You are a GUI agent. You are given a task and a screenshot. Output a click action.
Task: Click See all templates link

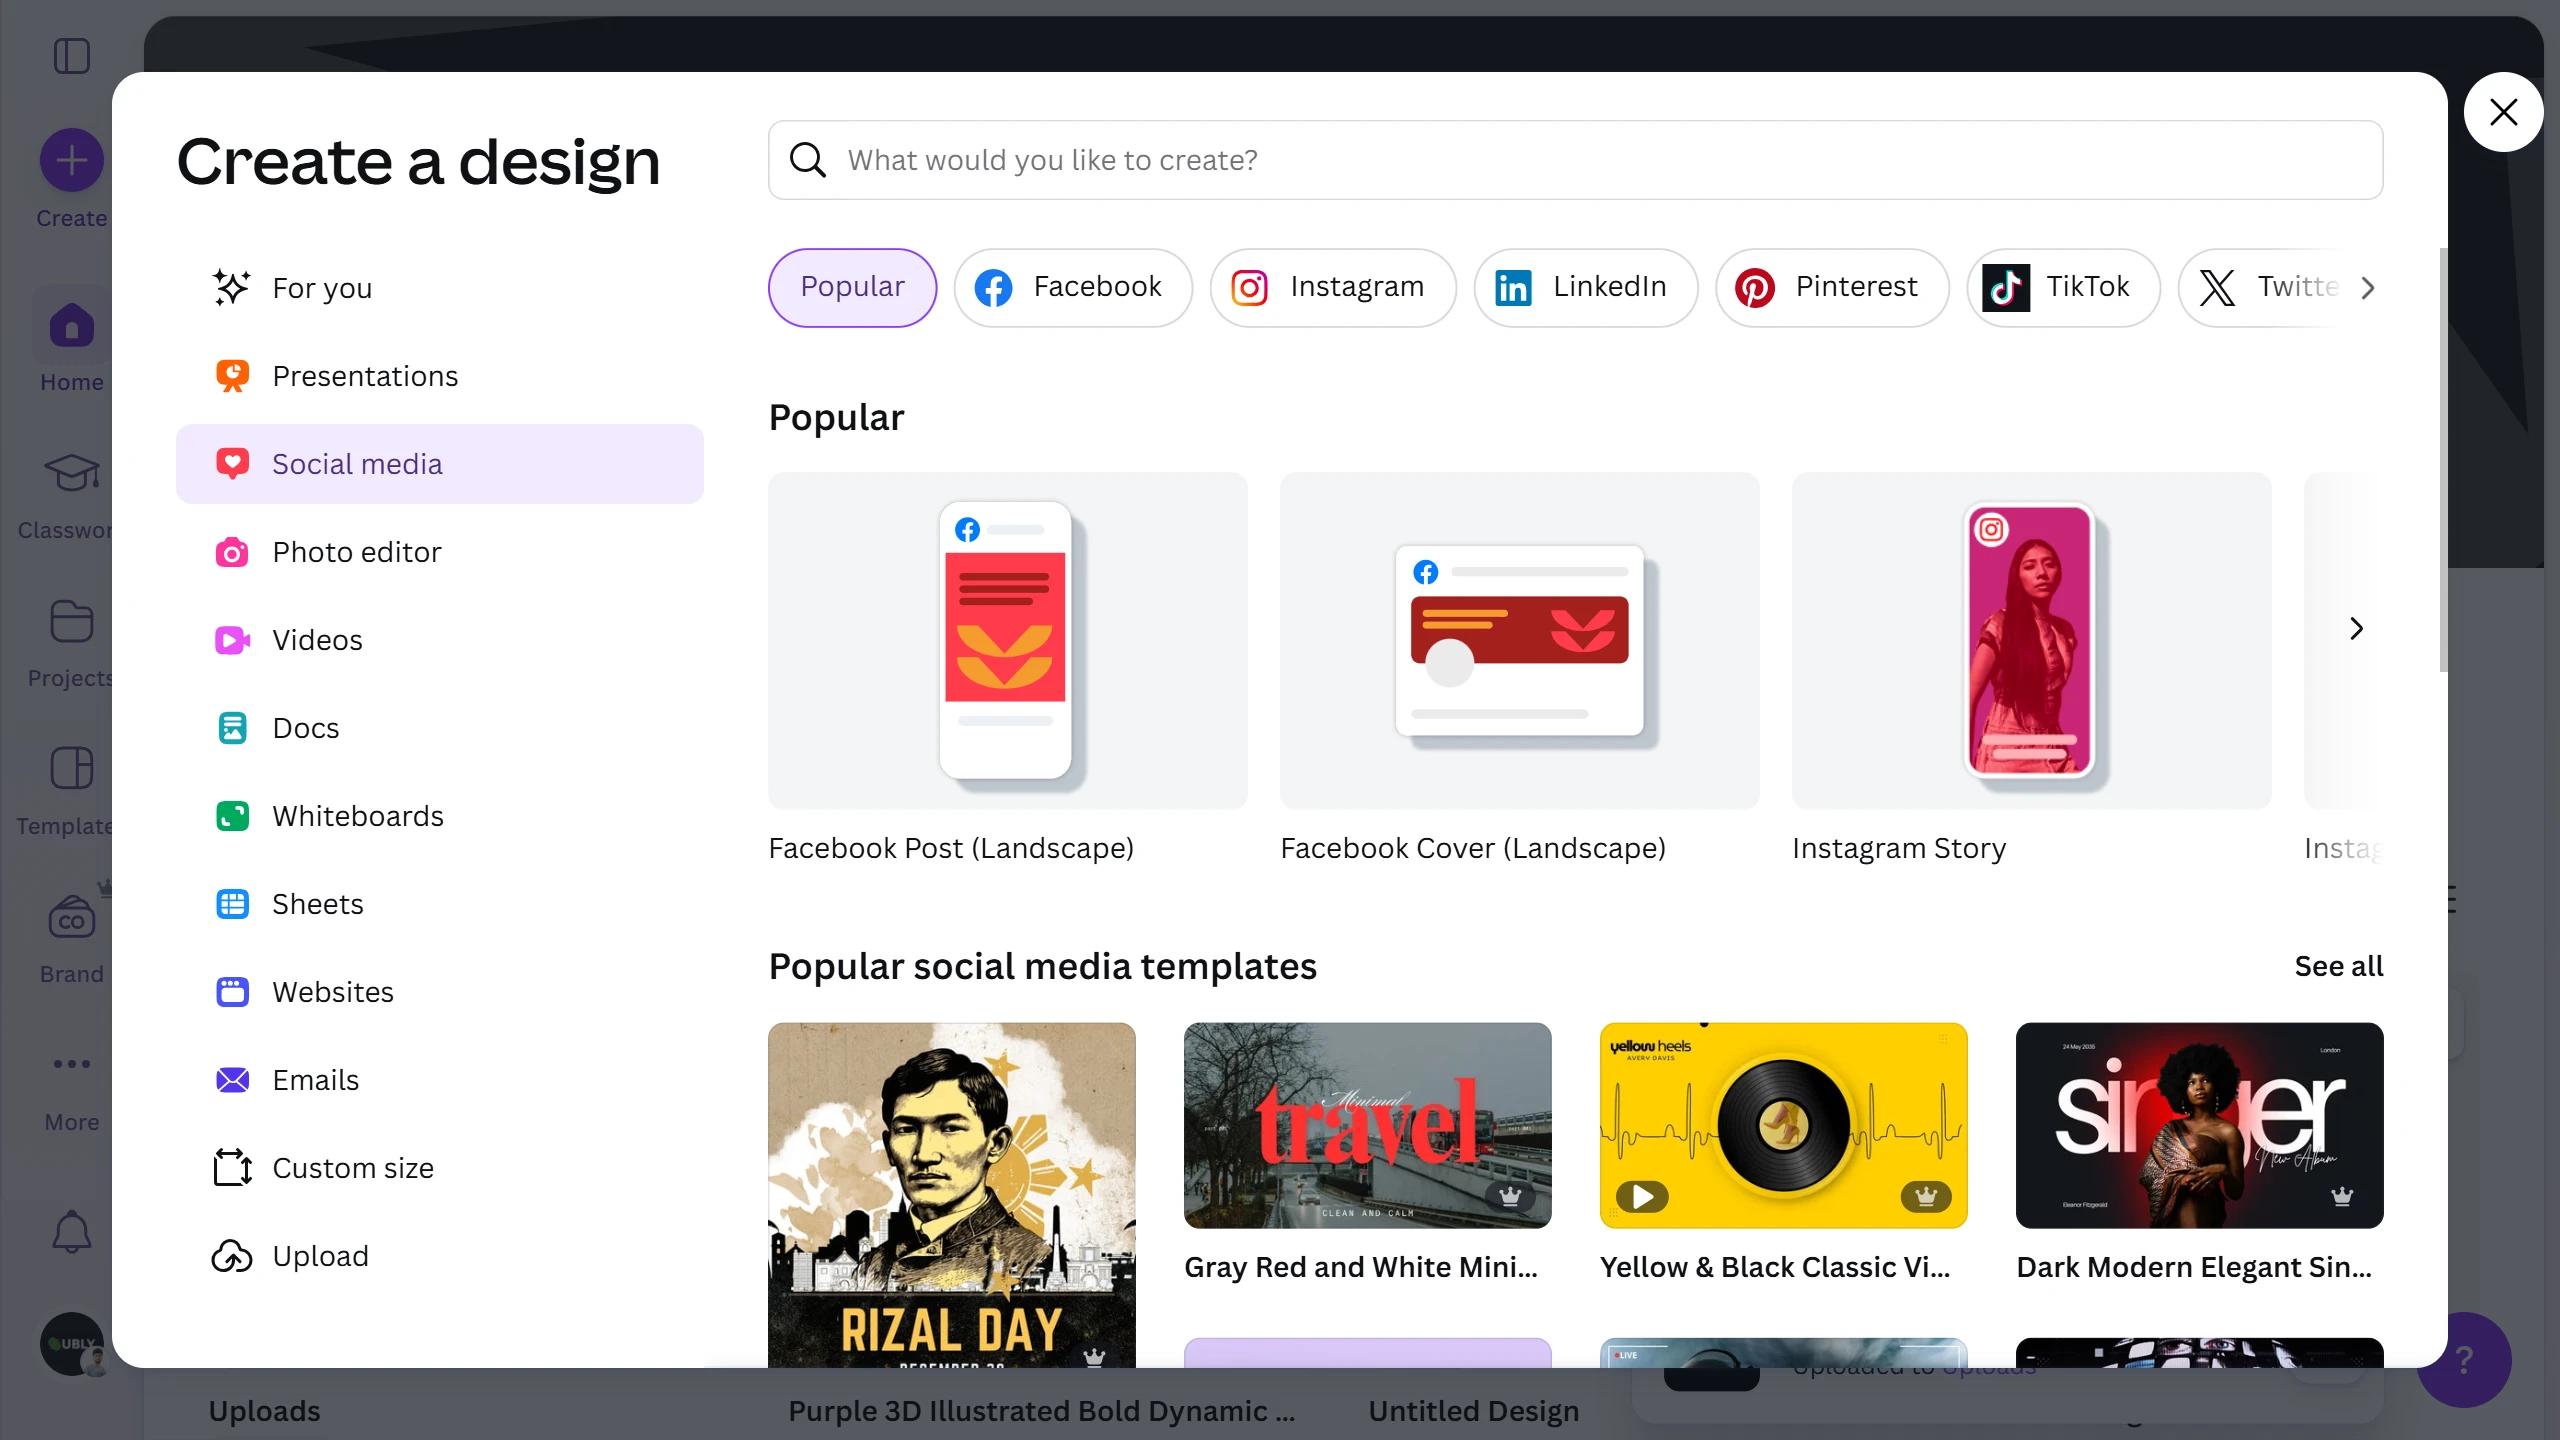pyautogui.click(x=2338, y=966)
